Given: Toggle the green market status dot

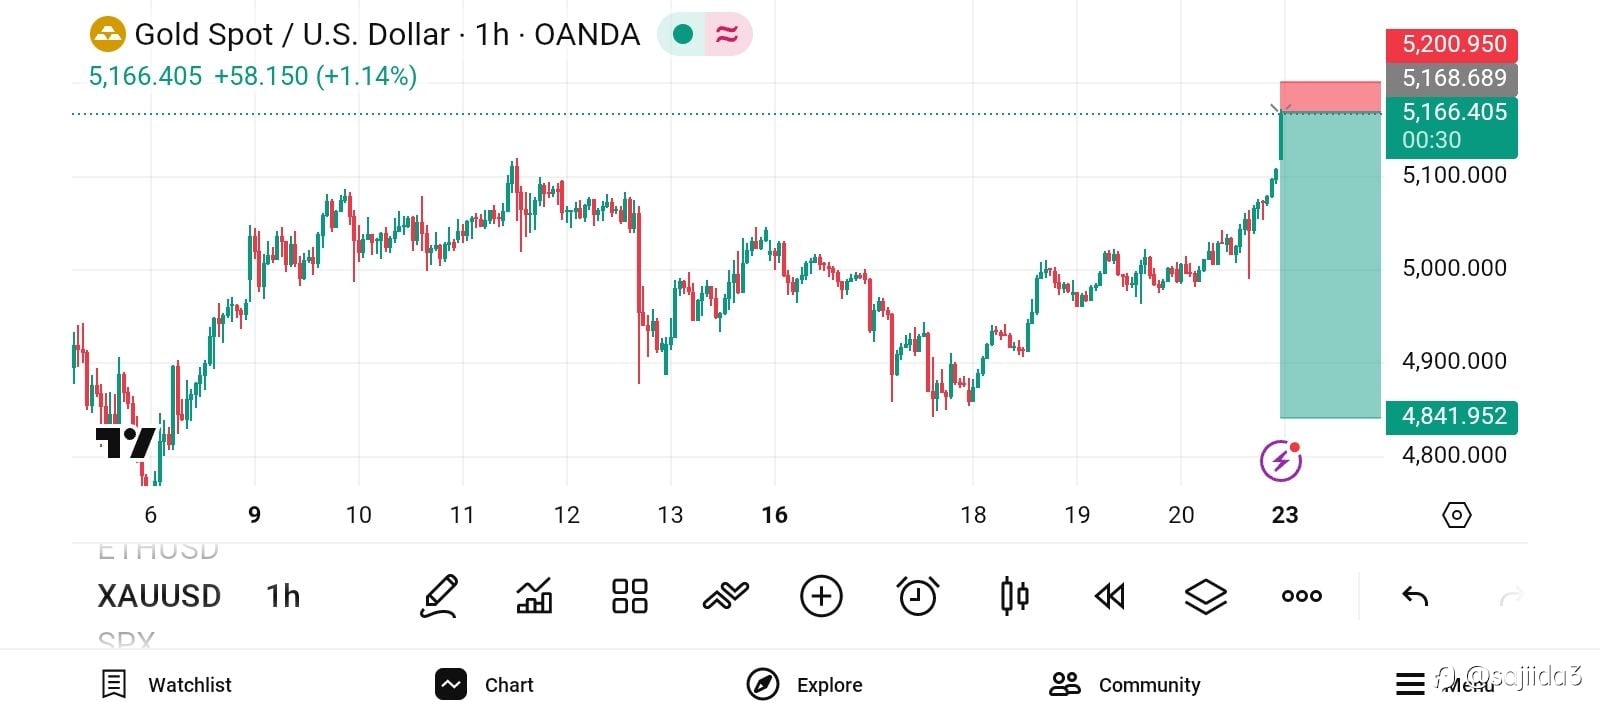Looking at the screenshot, I should coord(683,35).
